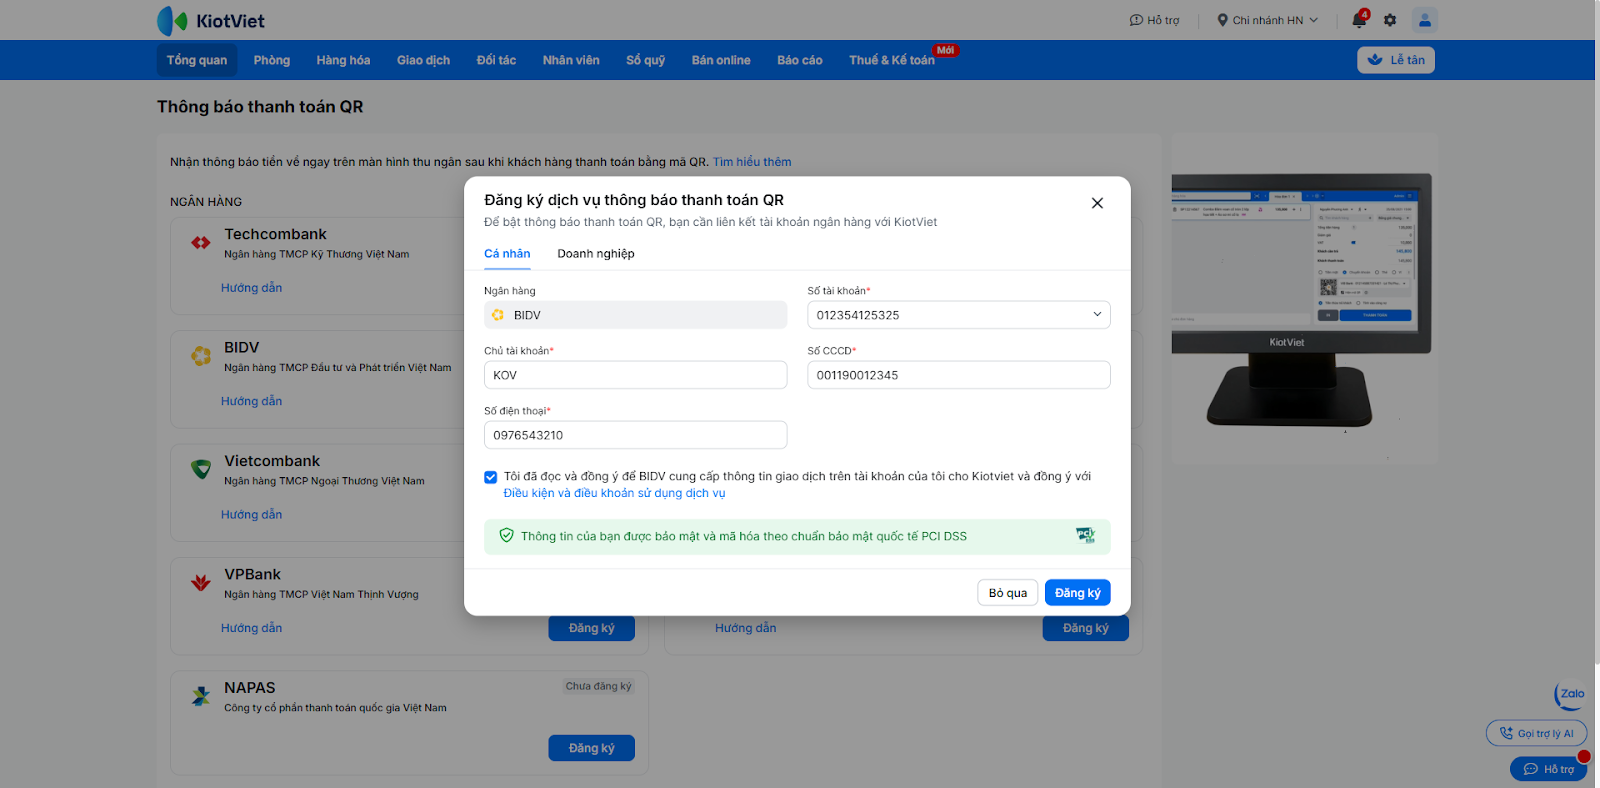Click the Ngân hàng BIDV field
1600x788 pixels.
[x=636, y=315]
